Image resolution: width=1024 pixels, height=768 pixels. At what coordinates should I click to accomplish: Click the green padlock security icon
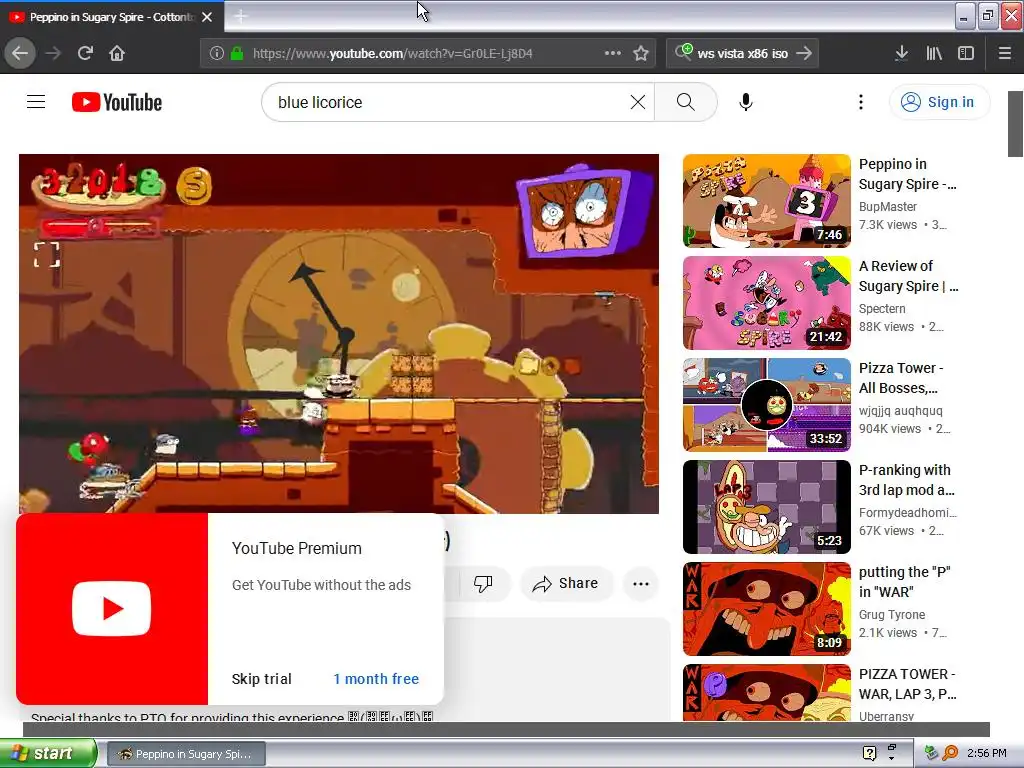(237, 54)
